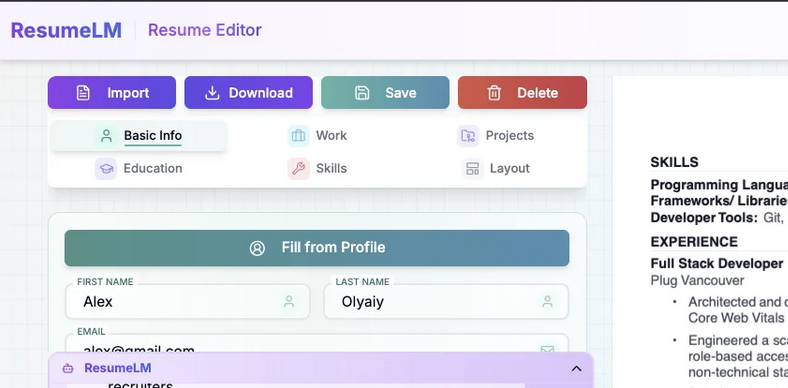Click the wrench icon beside Skills
The height and width of the screenshot is (388, 788).
299,168
